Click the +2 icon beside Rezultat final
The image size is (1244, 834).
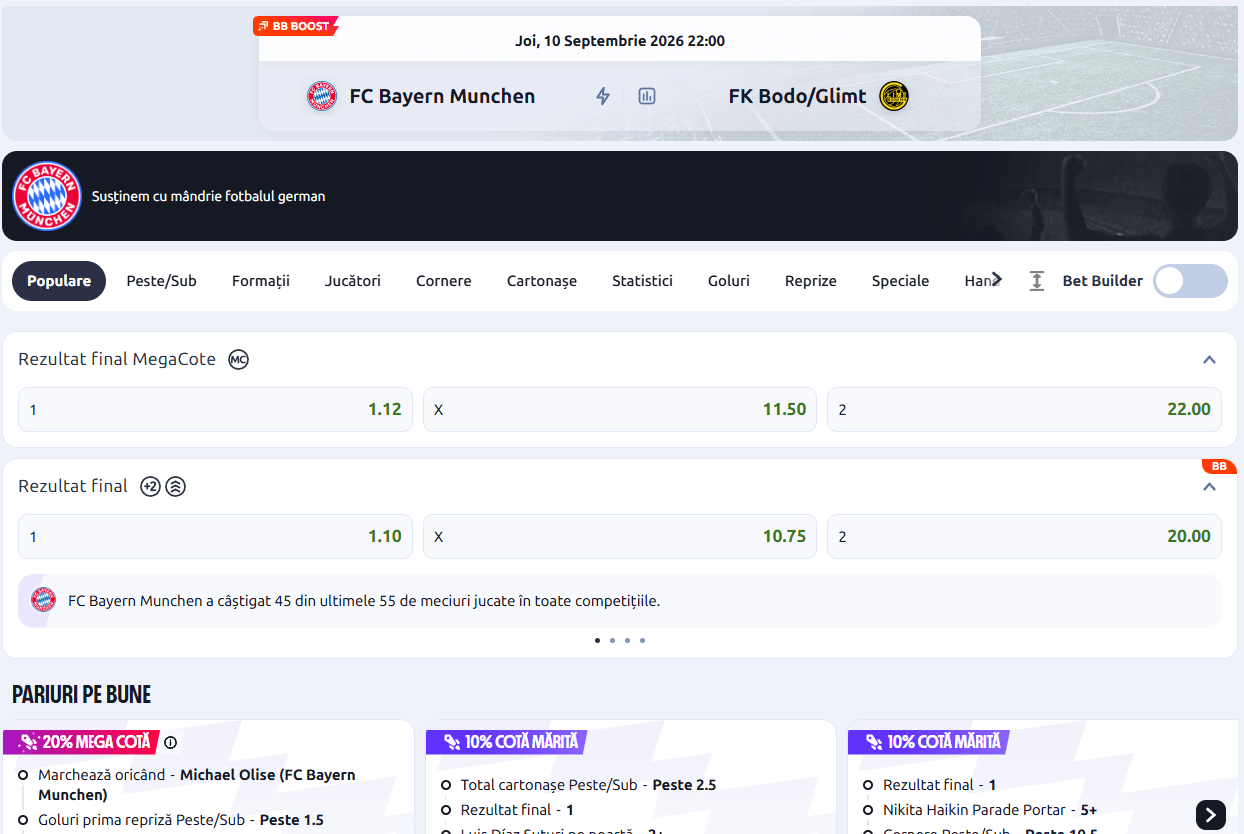tap(150, 486)
